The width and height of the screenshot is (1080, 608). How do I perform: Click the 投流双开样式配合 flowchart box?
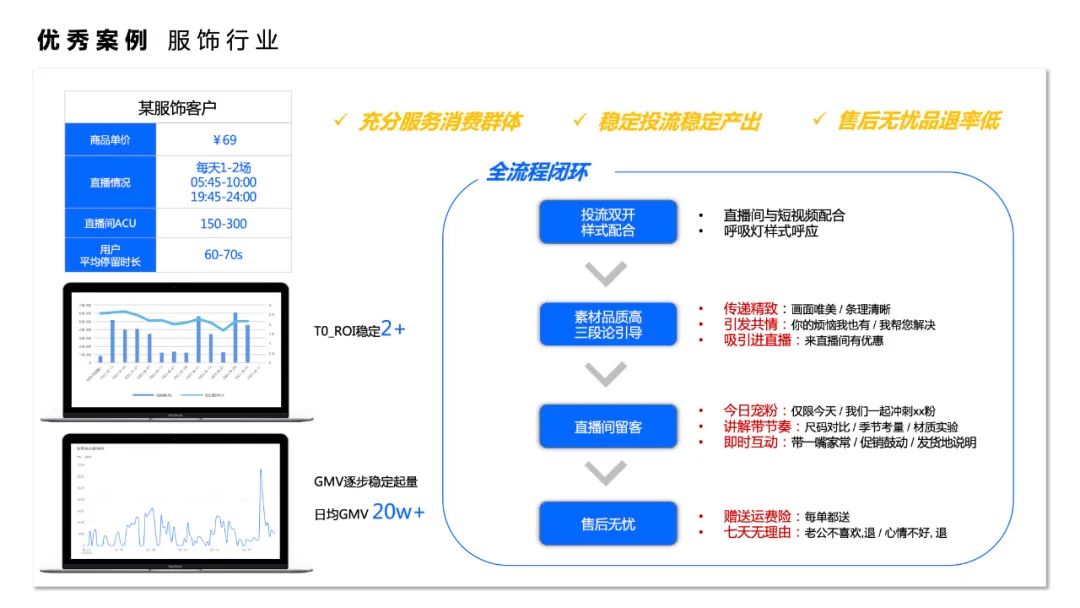(608, 222)
